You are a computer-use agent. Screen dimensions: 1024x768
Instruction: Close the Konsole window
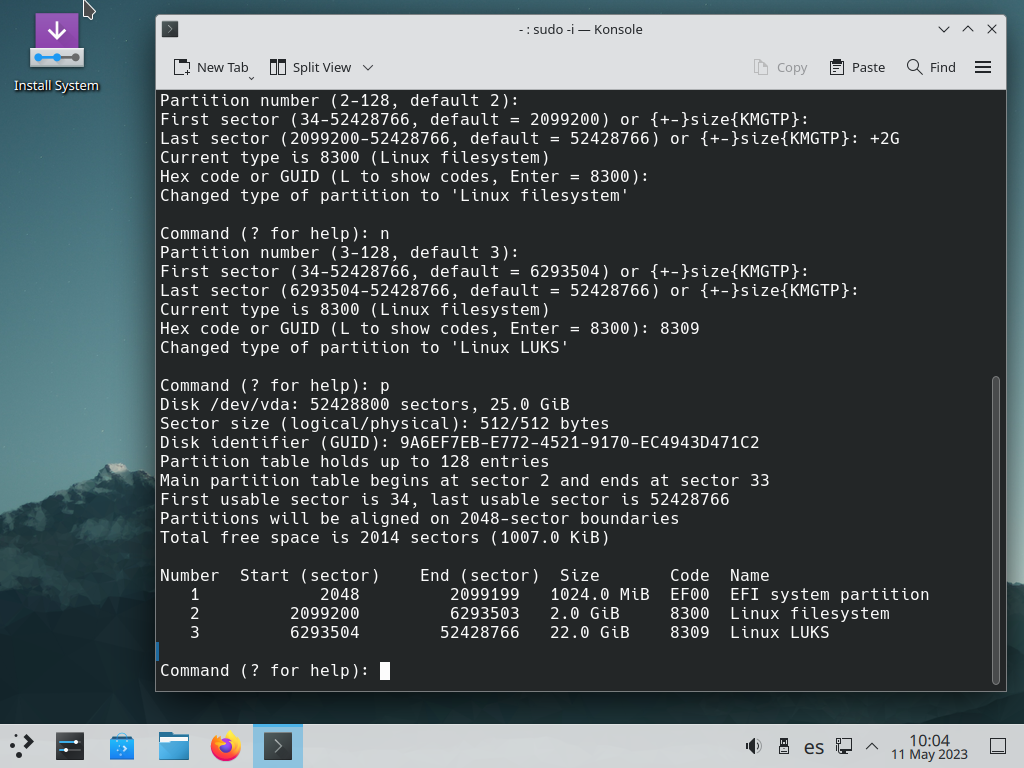pyautogui.click(x=992, y=29)
